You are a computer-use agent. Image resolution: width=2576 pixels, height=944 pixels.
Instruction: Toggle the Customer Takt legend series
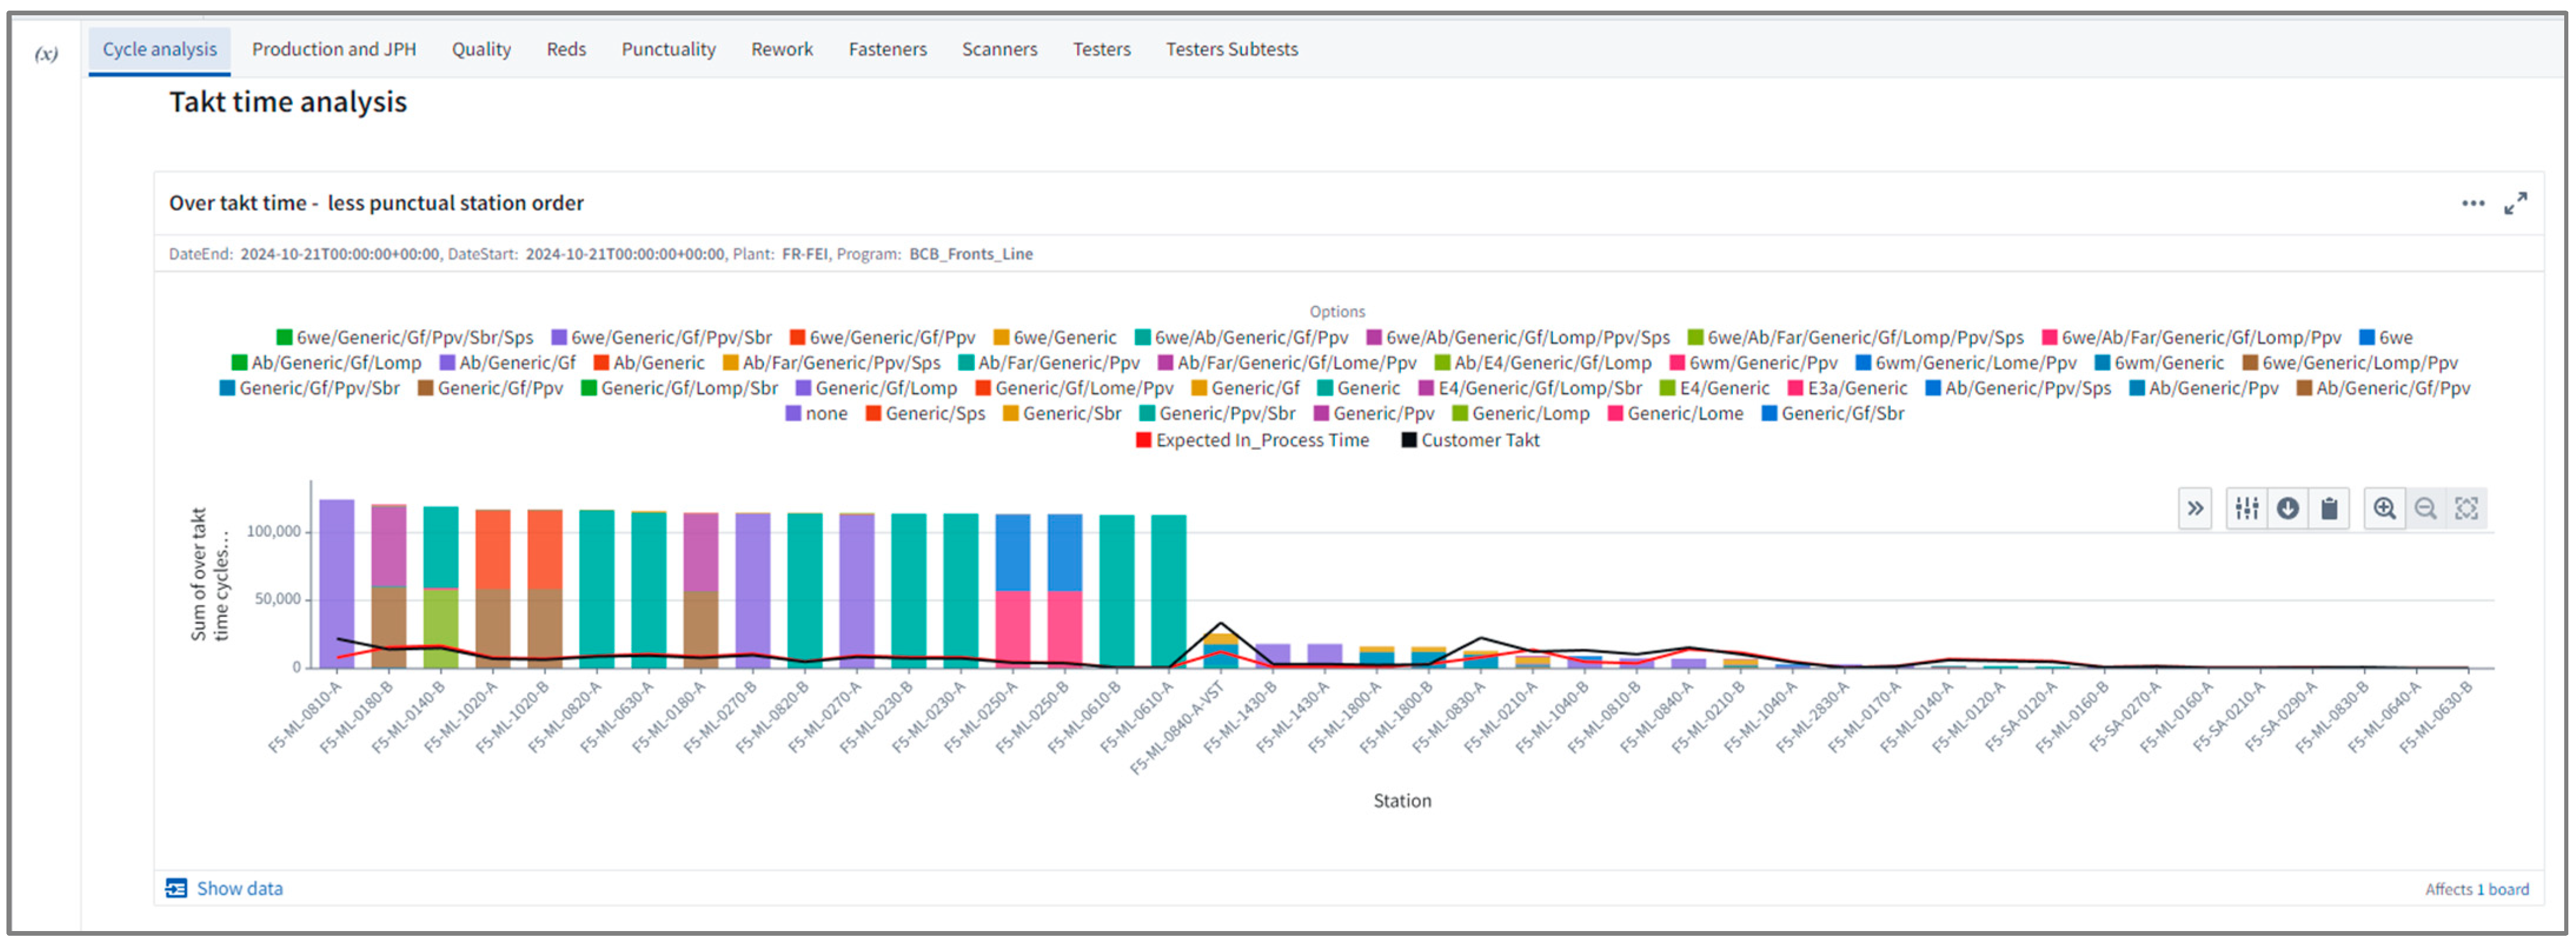pyautogui.click(x=1470, y=440)
